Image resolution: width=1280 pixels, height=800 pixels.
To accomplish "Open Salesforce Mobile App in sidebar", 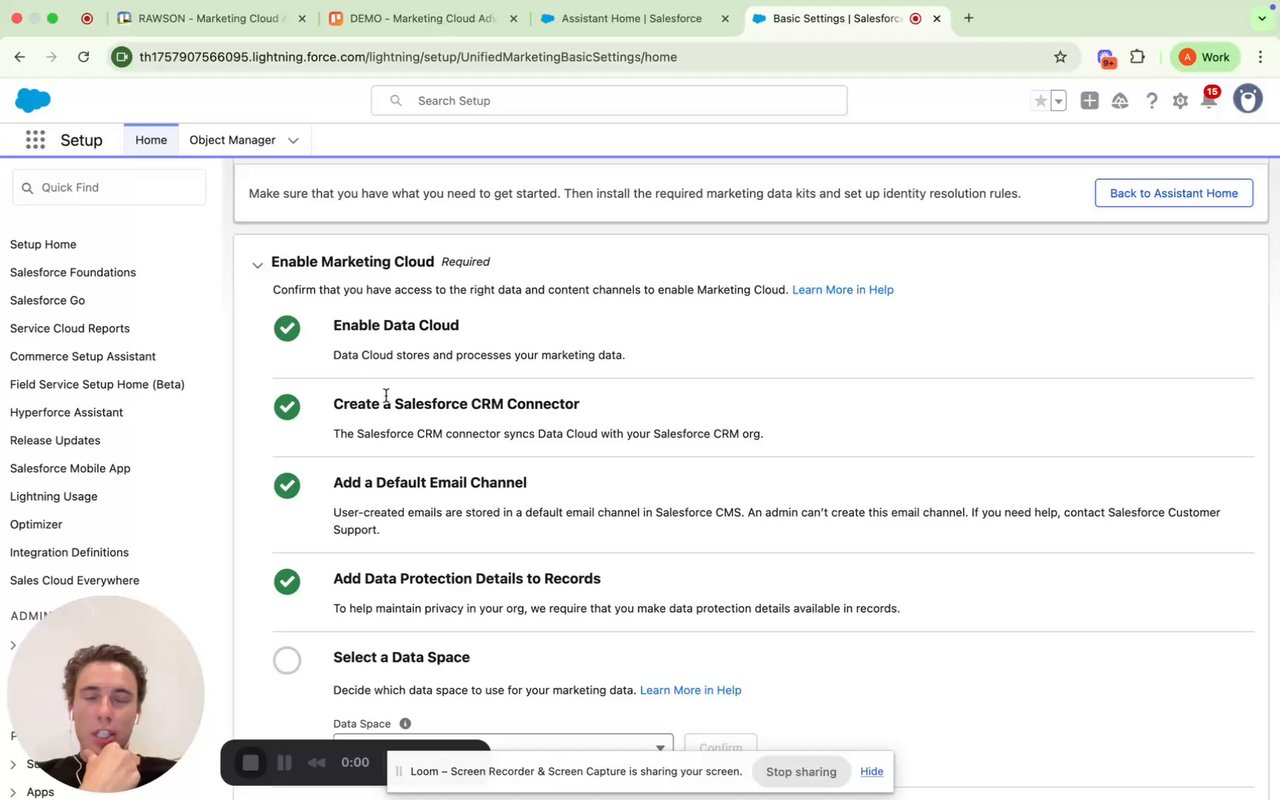I will click(x=70, y=468).
